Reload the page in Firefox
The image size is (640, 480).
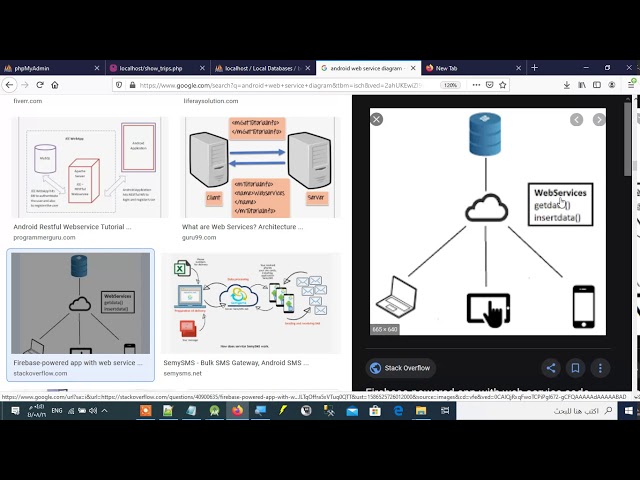click(40, 85)
